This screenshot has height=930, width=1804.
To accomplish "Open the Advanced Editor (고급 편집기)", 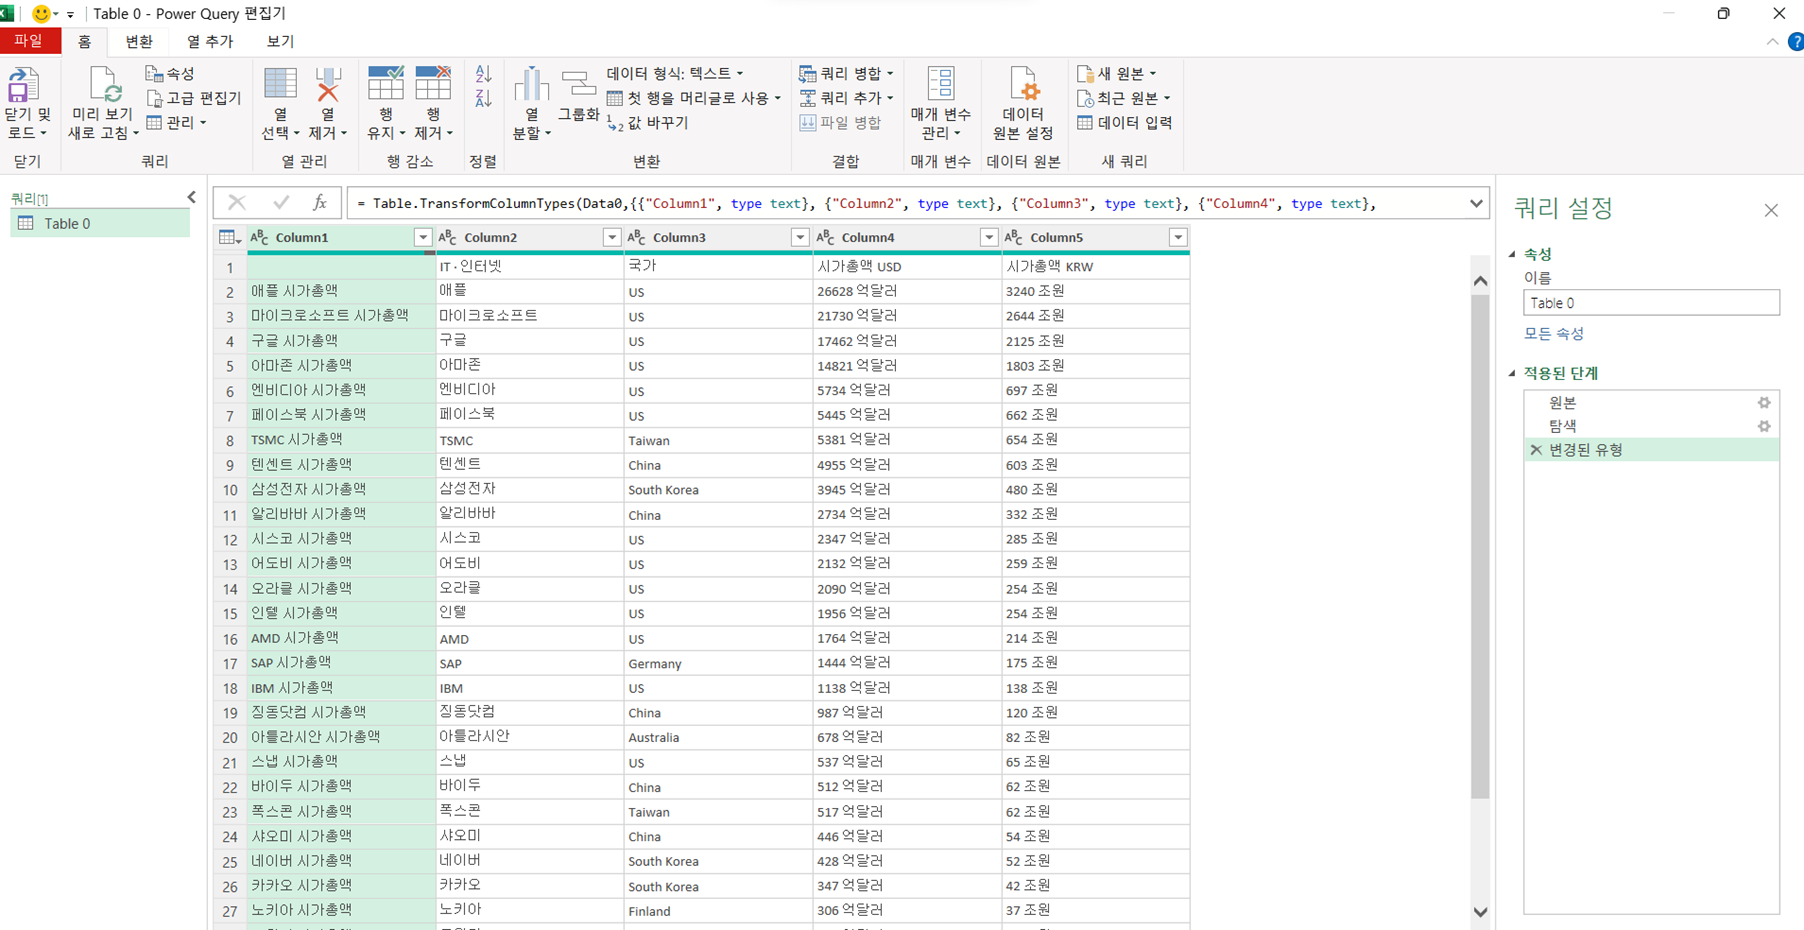I will [194, 98].
